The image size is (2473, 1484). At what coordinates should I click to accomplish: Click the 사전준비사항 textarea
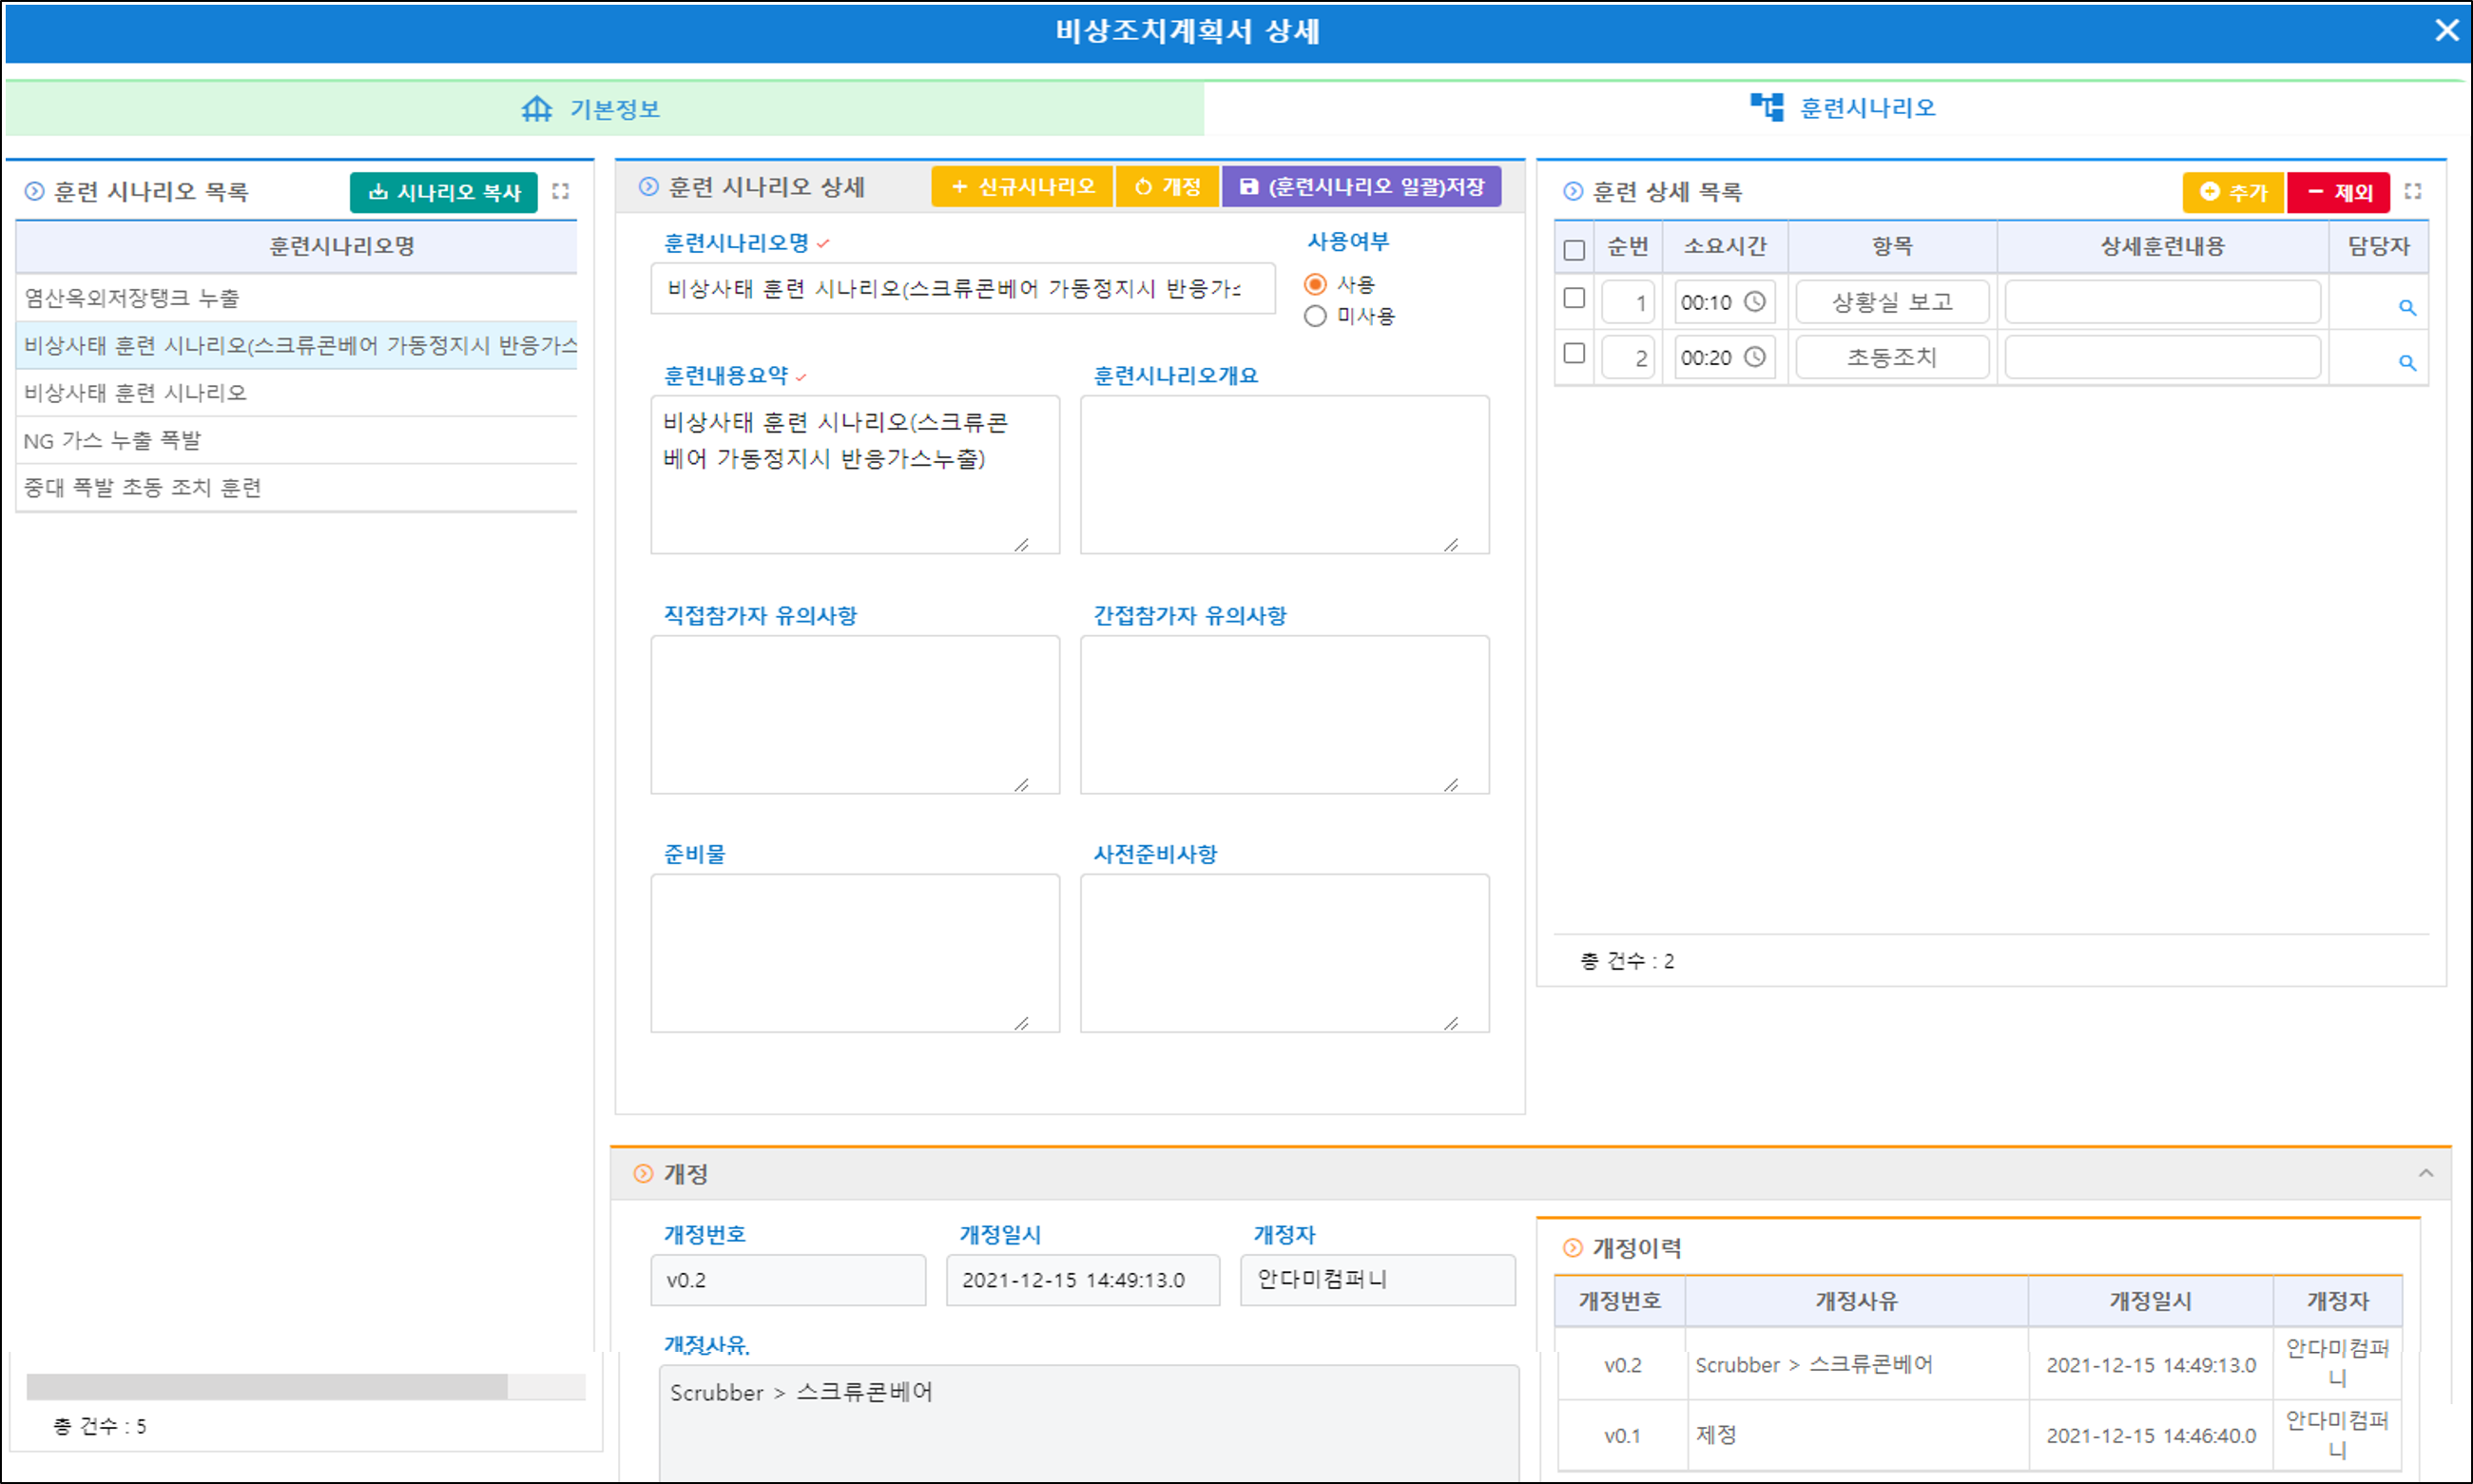(1284, 953)
